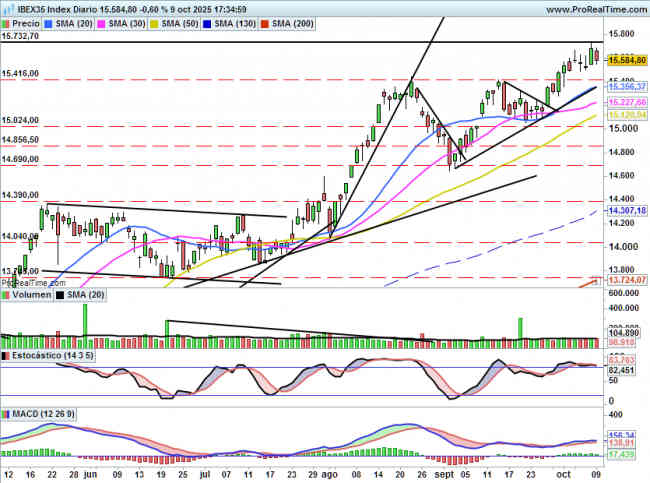
Task: Click the chart icon beside IBEX35 title
Action: coord(7,9)
